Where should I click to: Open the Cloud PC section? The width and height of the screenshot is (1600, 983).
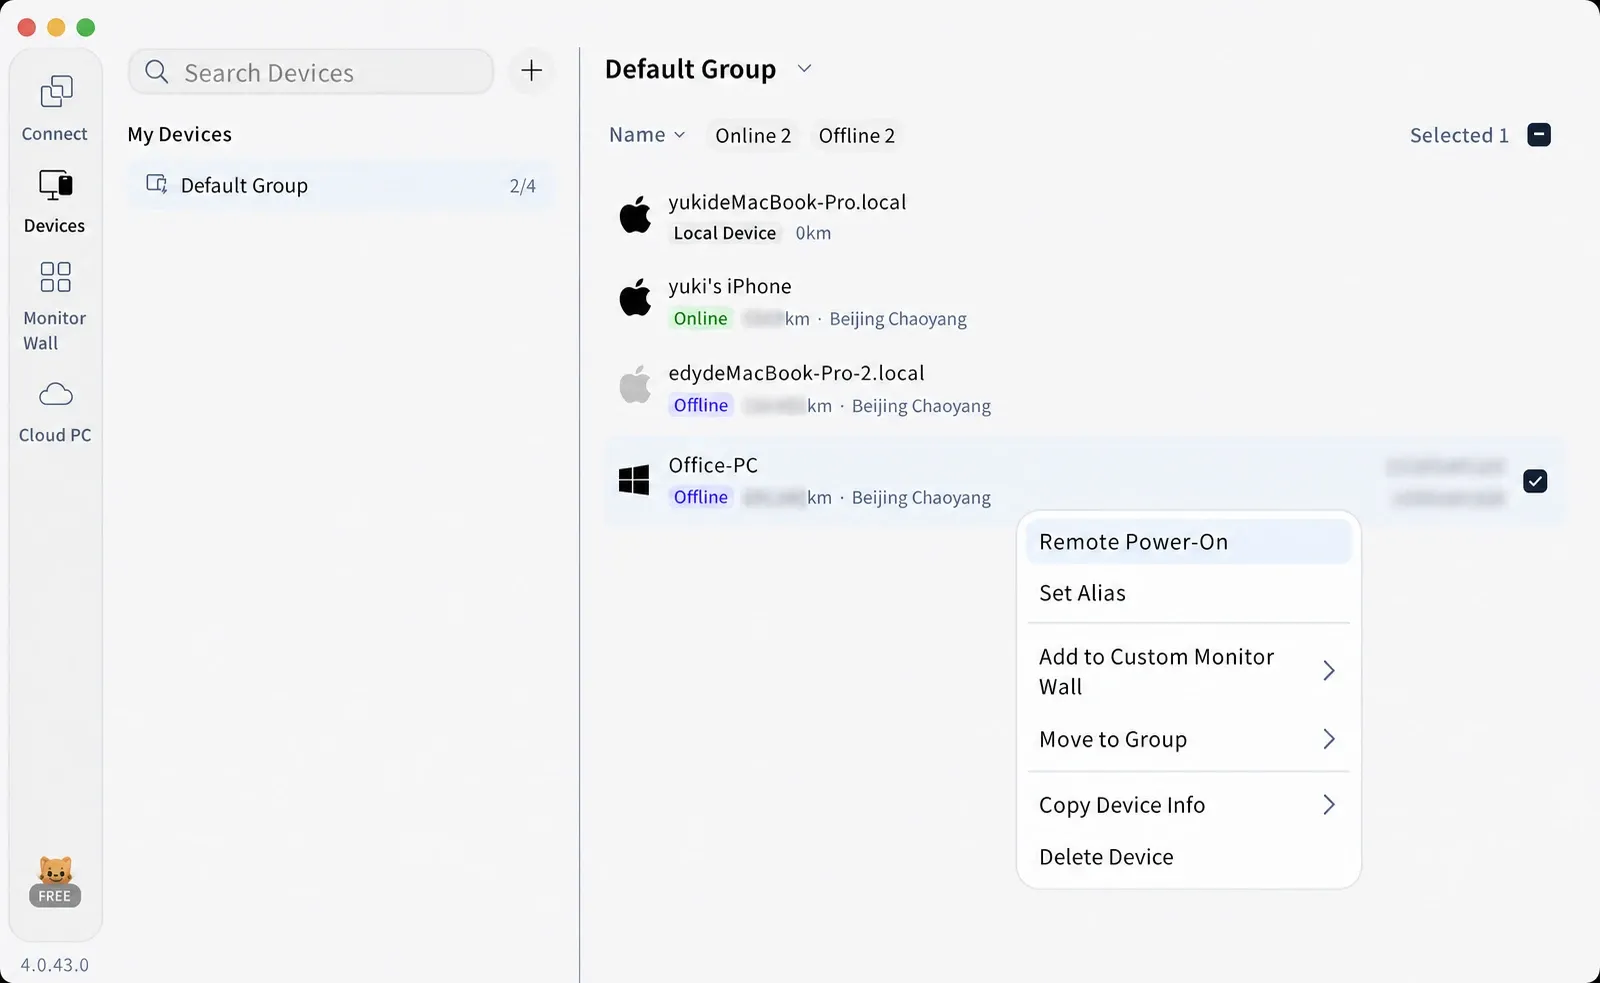pos(55,412)
